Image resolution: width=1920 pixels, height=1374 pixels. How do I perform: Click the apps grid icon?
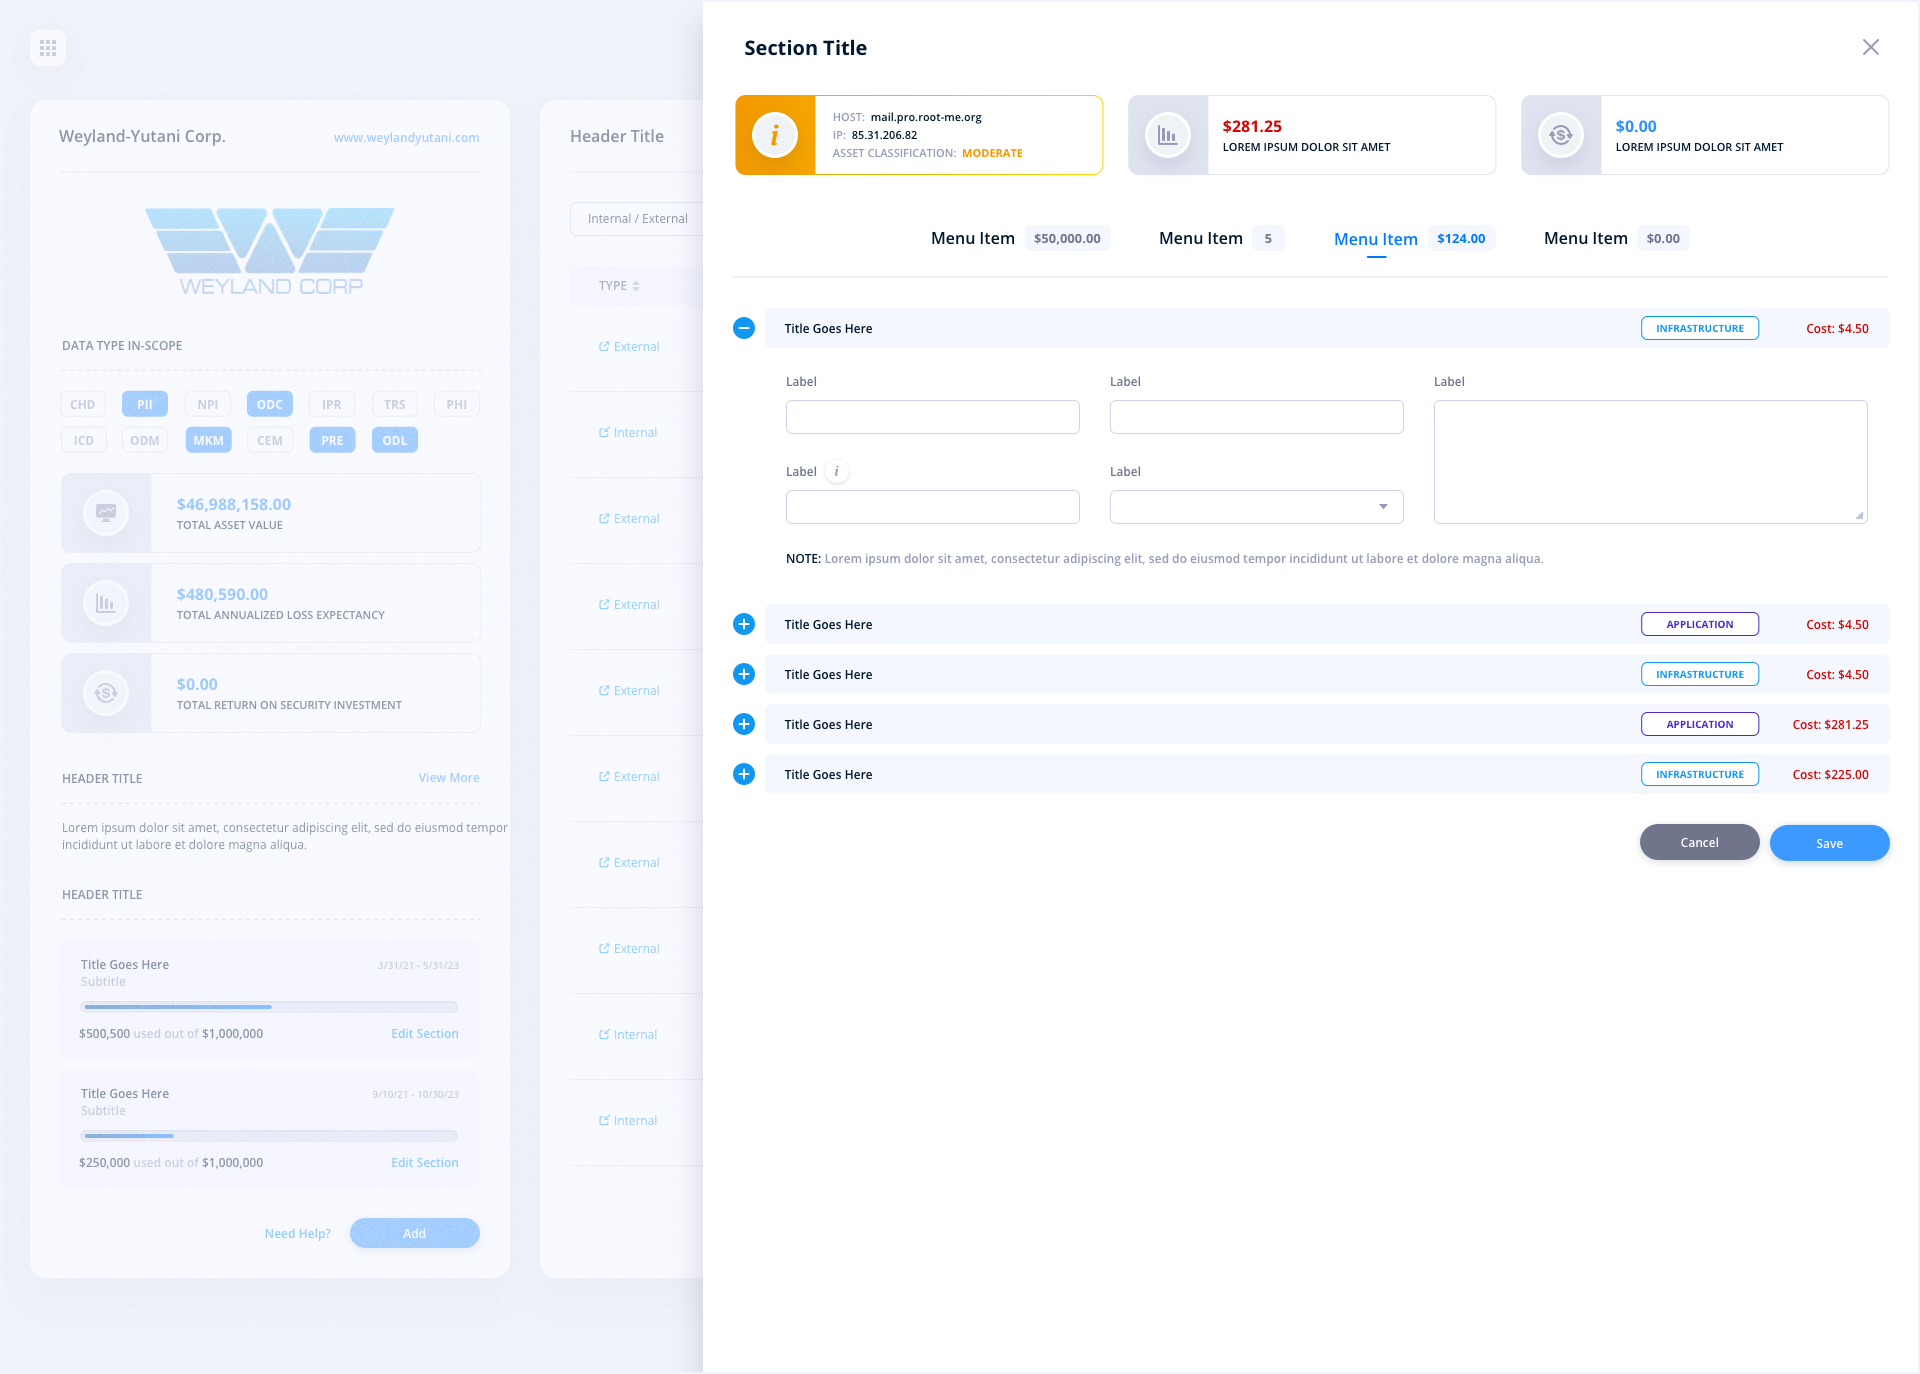click(x=48, y=48)
